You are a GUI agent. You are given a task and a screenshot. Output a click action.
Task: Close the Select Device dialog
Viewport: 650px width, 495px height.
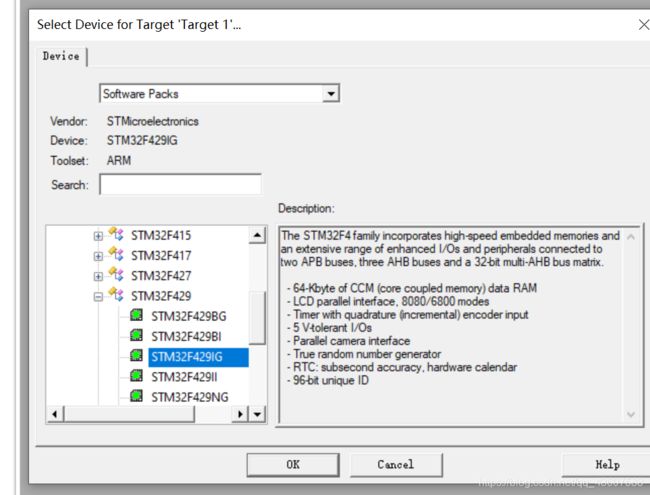643,25
